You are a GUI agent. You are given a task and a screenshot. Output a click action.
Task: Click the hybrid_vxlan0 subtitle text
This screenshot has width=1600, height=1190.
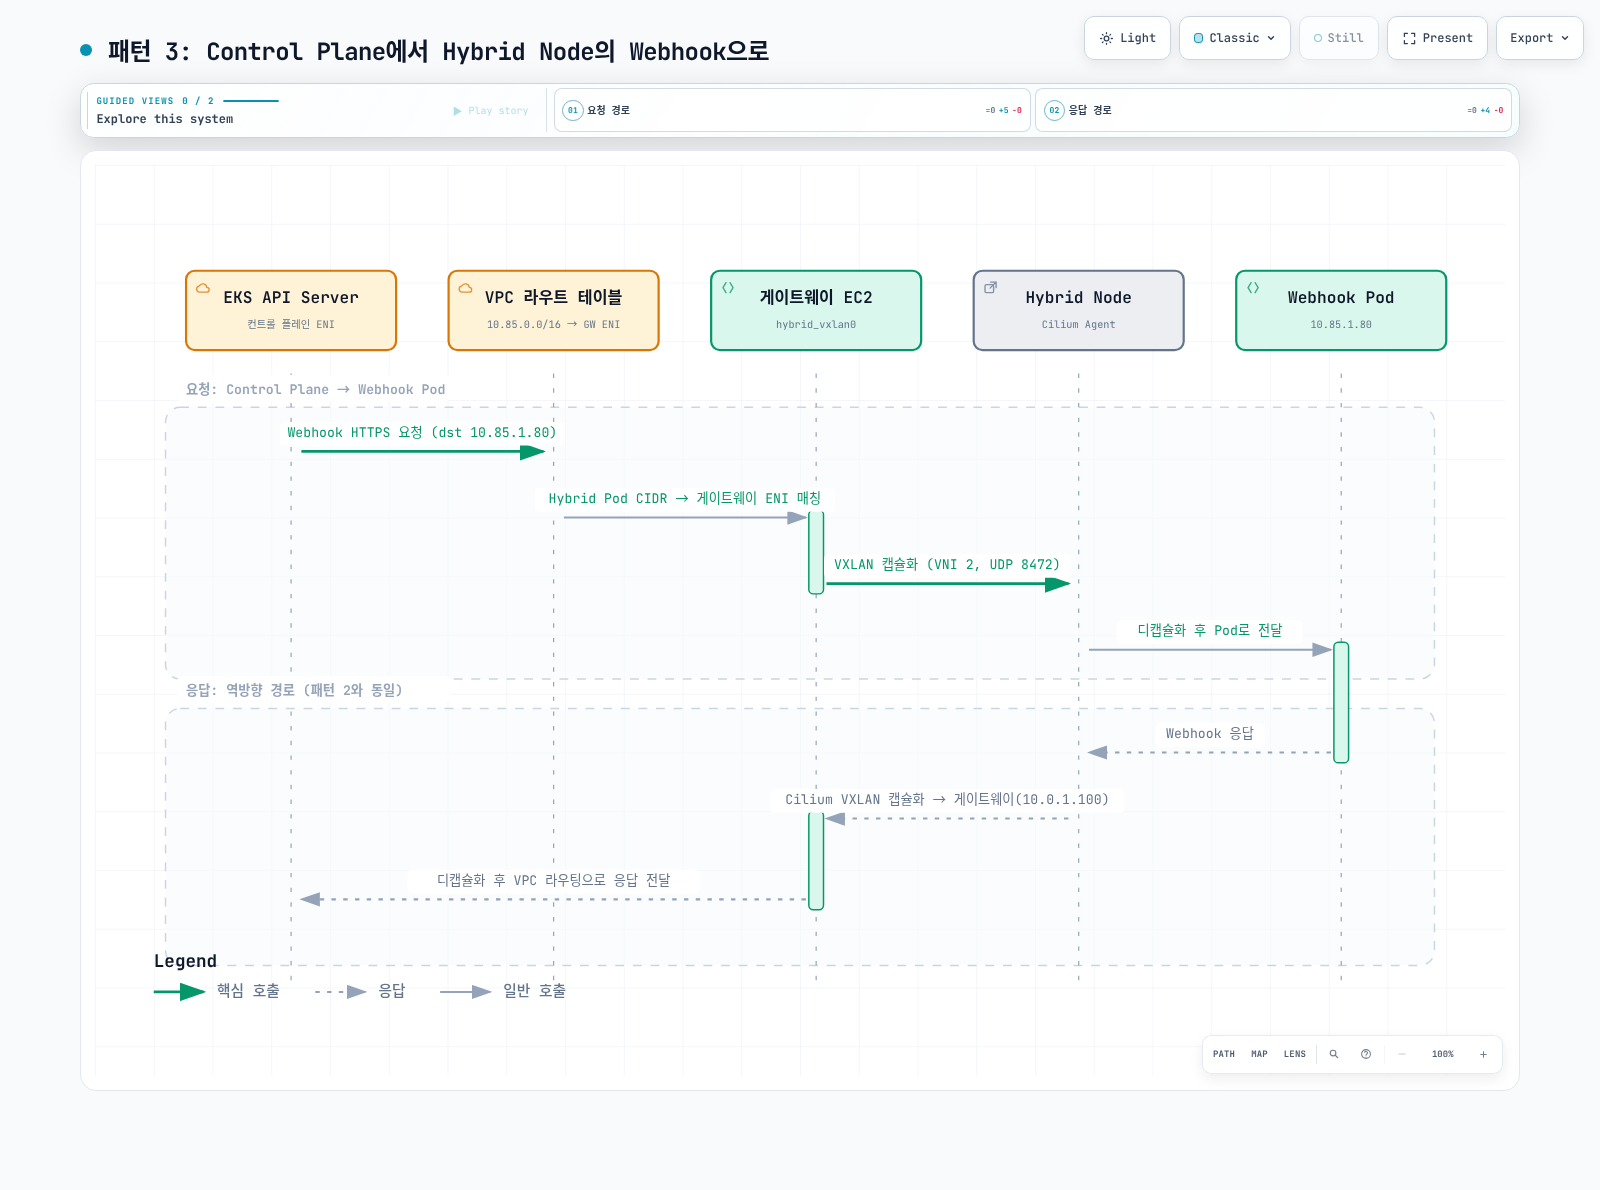[816, 325]
